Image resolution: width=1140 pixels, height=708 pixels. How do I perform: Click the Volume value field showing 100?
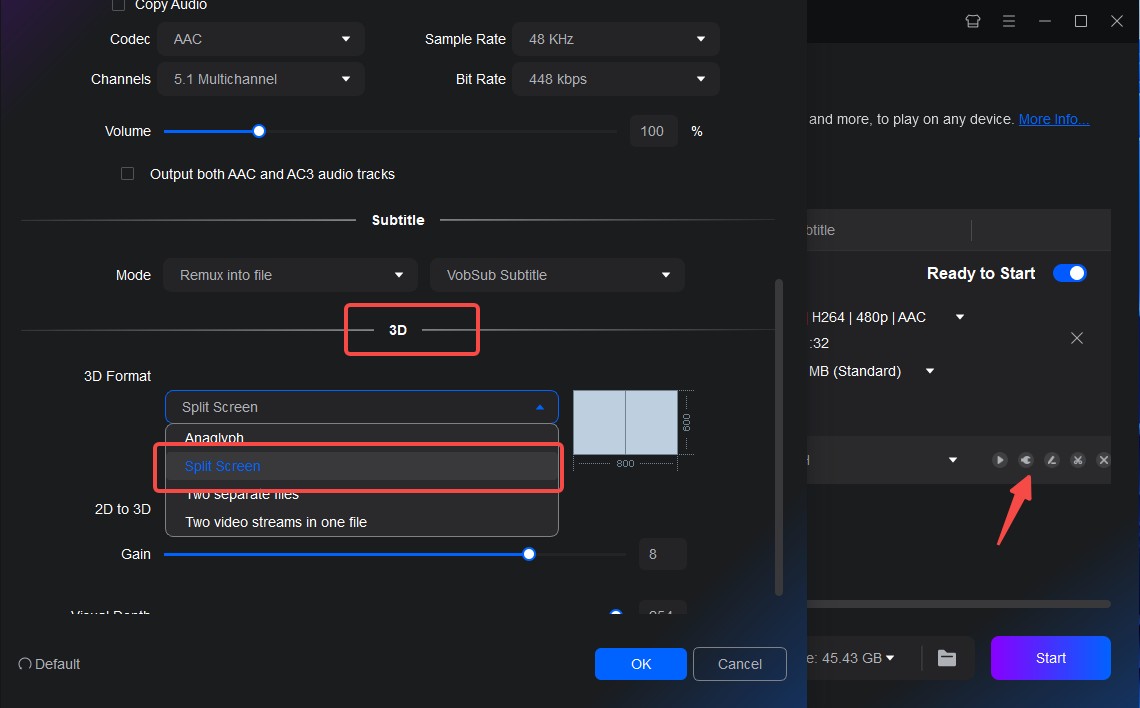point(654,132)
